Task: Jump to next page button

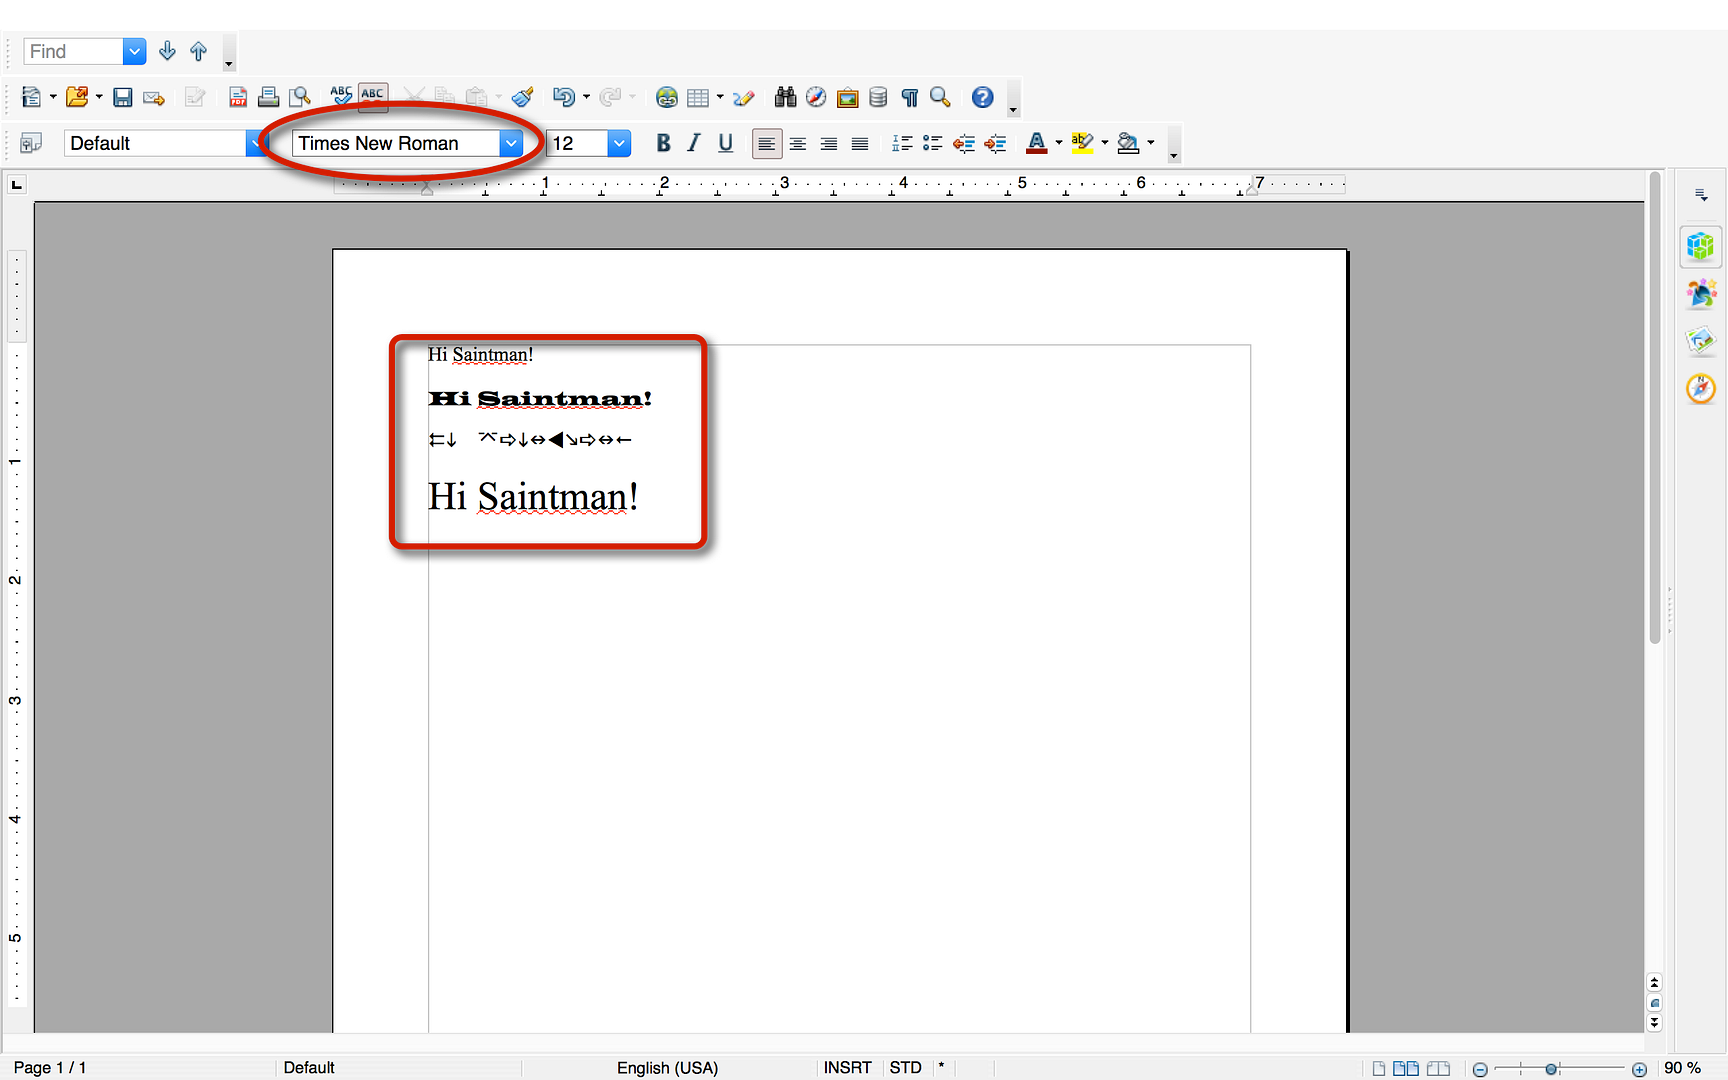Action: point(1654,1023)
